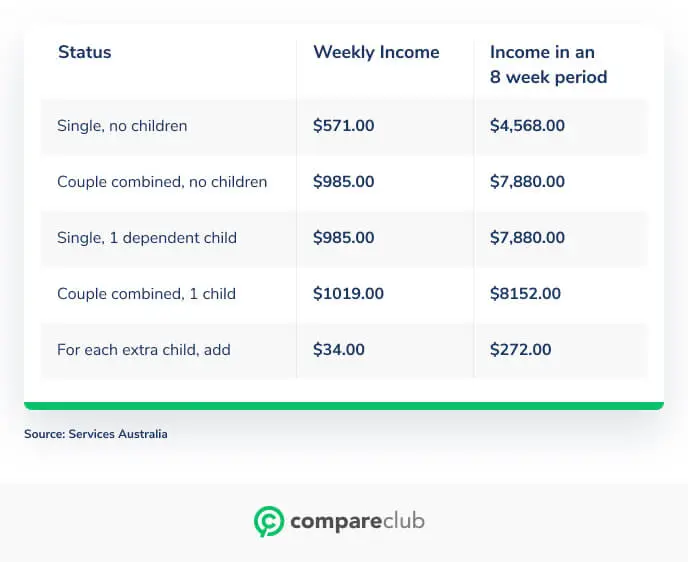Image resolution: width=688 pixels, height=562 pixels.
Task: Click the $985.00 value for single with child
Action: (x=344, y=238)
